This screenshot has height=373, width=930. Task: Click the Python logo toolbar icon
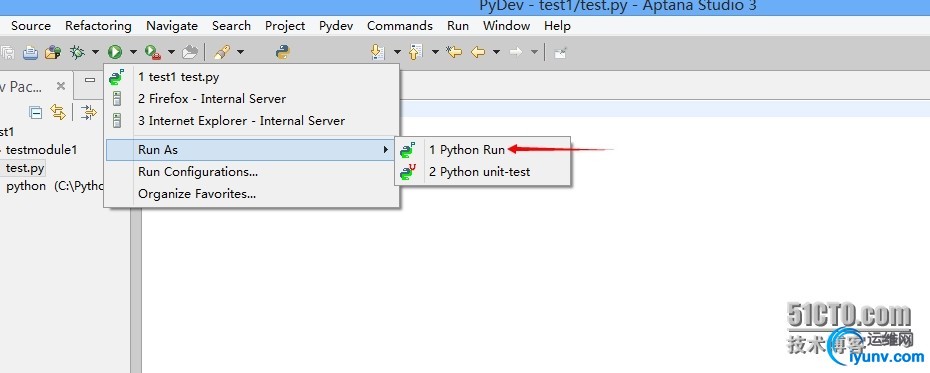pyautogui.click(x=283, y=52)
